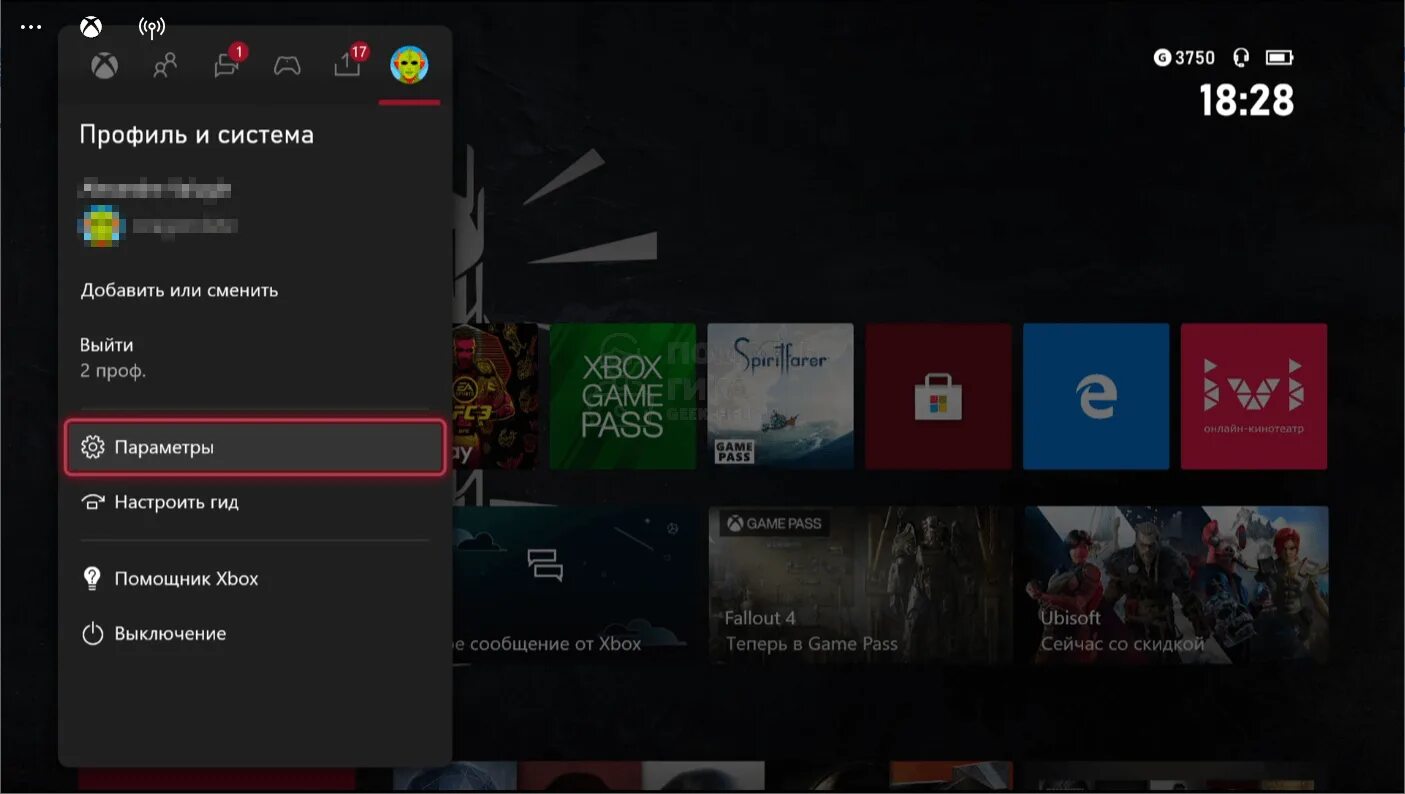Click the gear icon next to Параметры
The width and height of the screenshot is (1405, 794).
coord(93,447)
